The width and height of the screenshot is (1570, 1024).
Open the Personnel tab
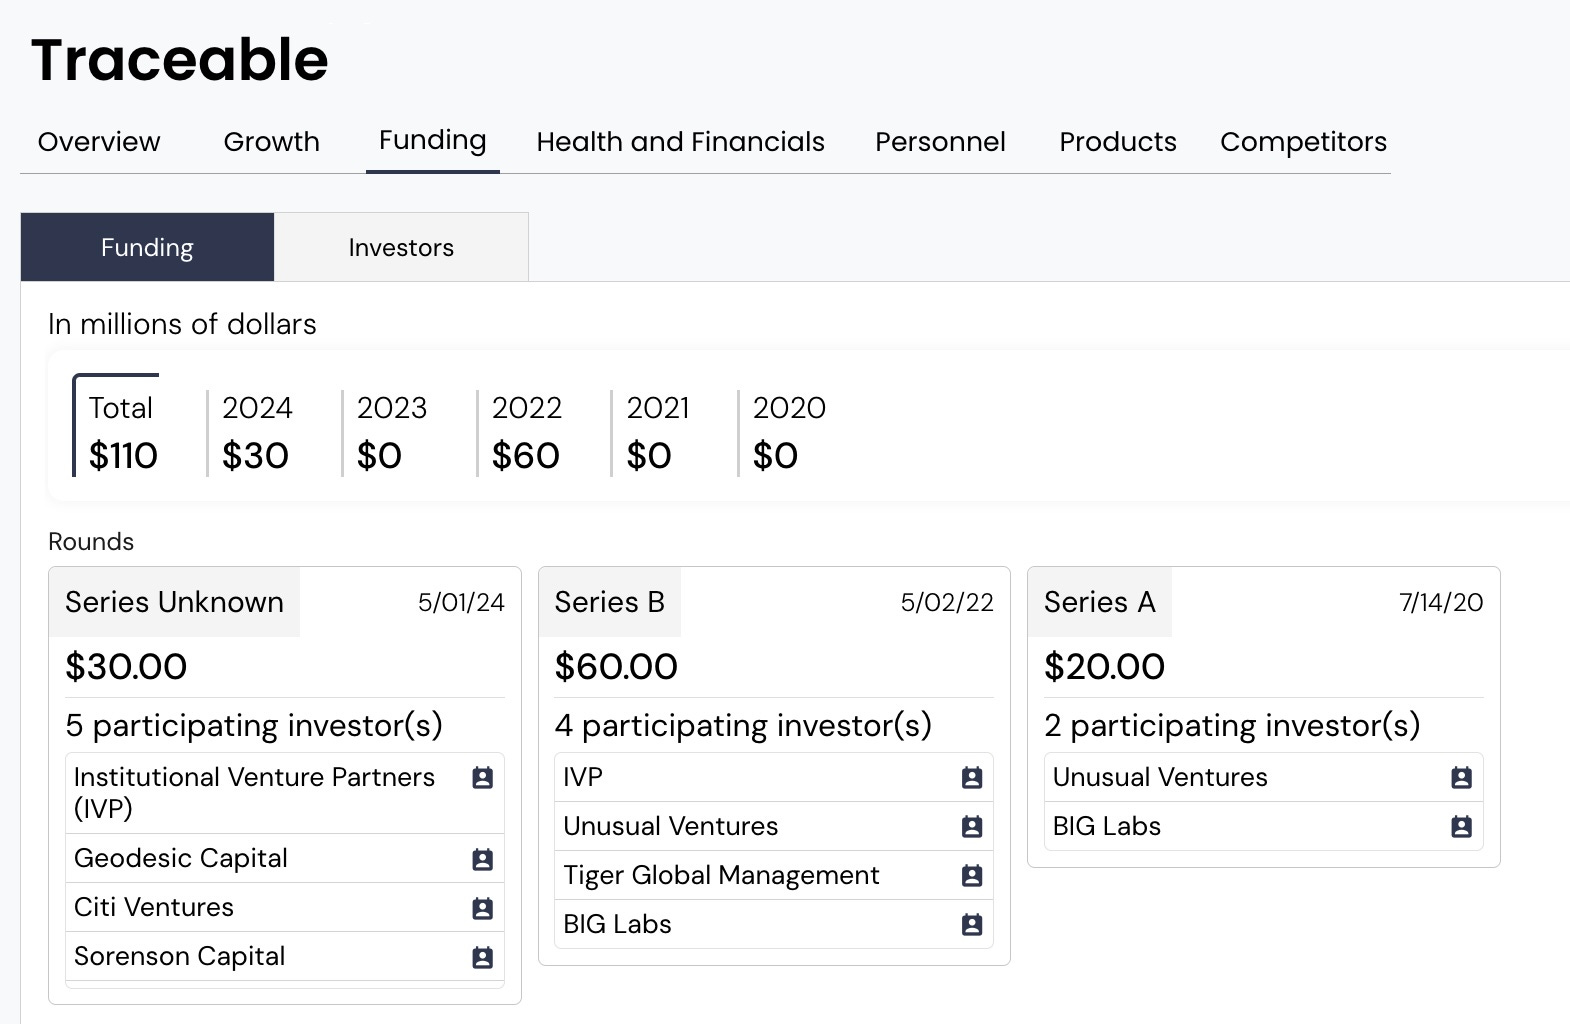(940, 142)
